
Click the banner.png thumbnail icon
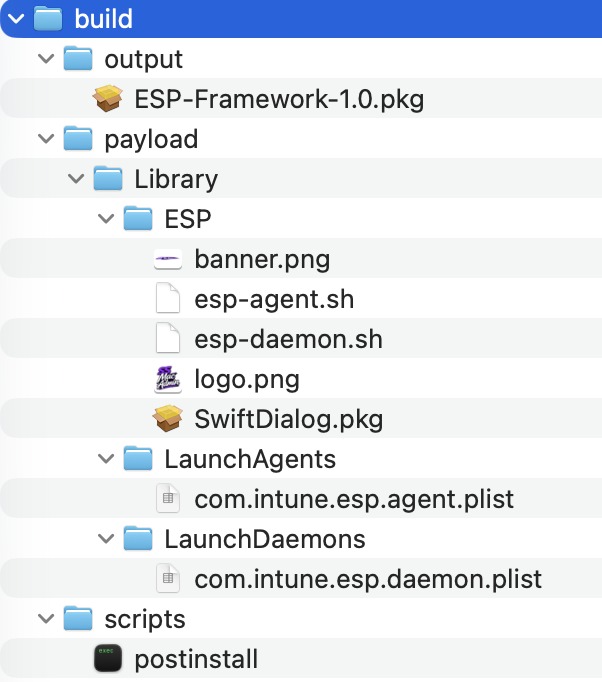coord(168,260)
